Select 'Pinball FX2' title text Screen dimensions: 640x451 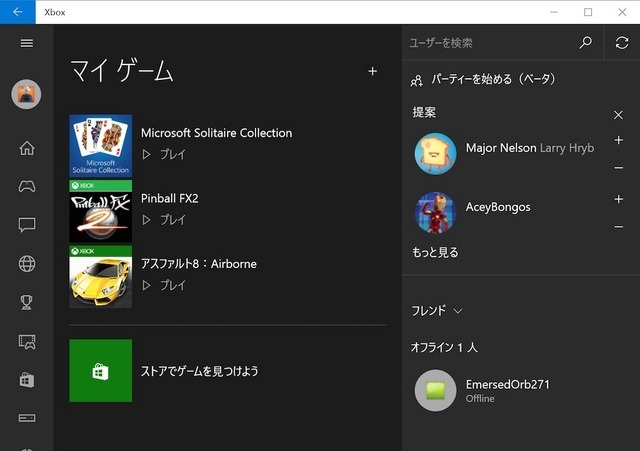pos(169,198)
